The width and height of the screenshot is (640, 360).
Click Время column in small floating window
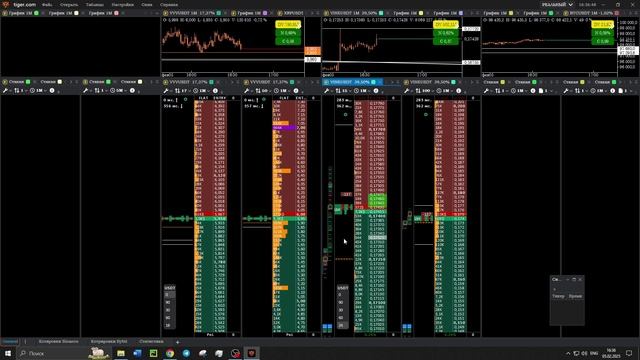(x=575, y=296)
